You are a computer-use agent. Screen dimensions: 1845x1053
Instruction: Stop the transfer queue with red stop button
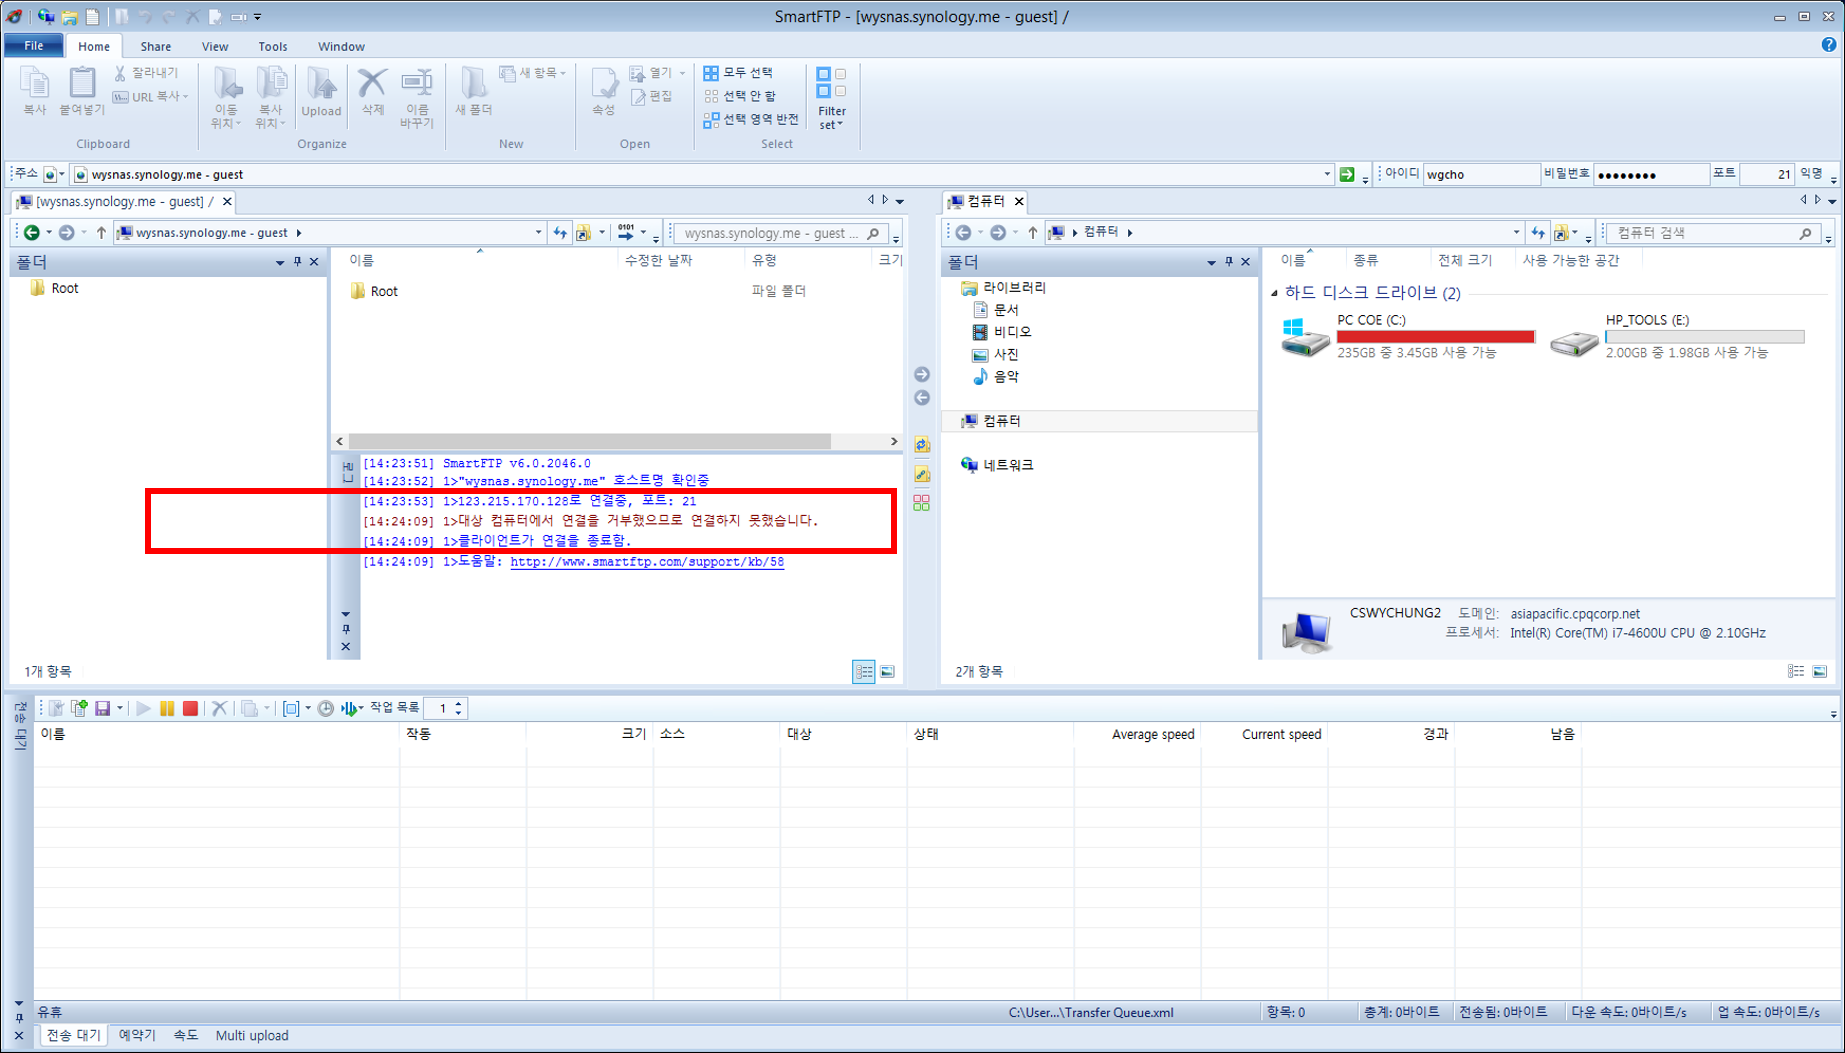[x=190, y=708]
